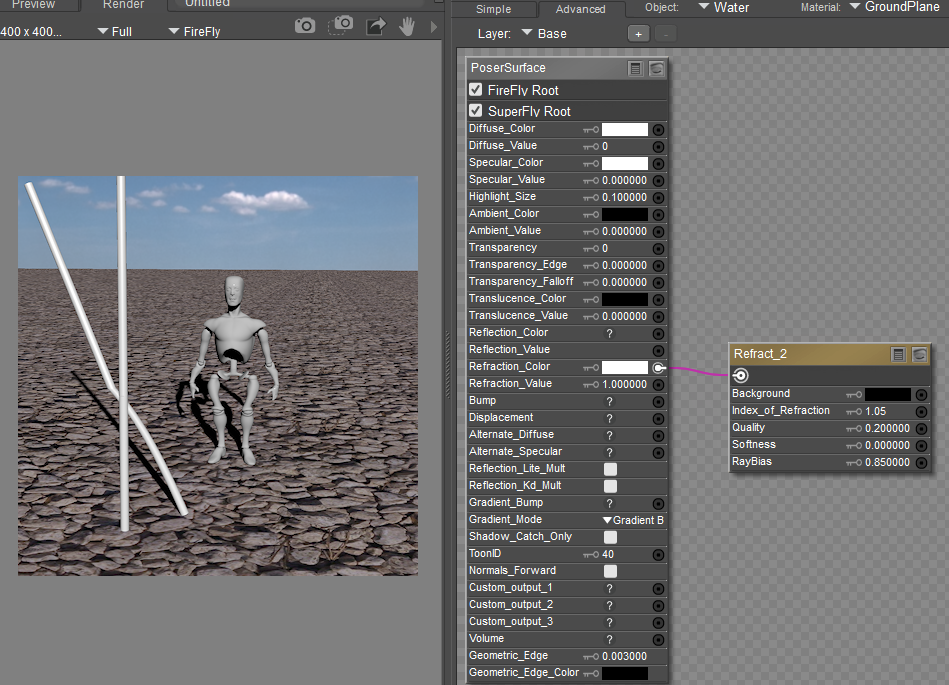The image size is (949, 685).
Task: Open the FireFly renderer dropdown
Action: [193, 31]
